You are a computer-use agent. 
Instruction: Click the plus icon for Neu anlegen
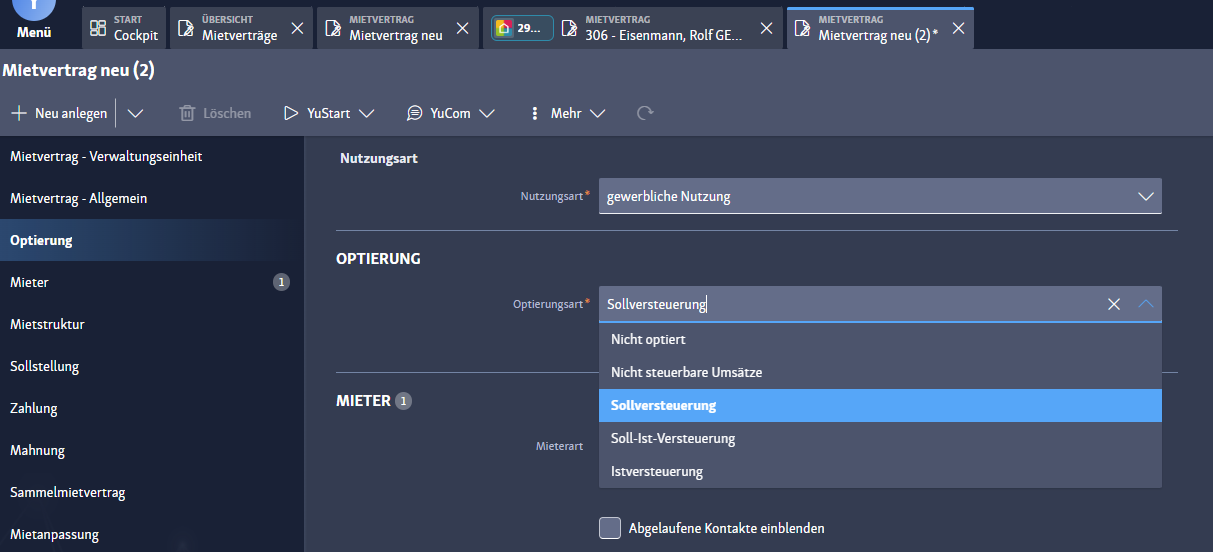coord(18,114)
